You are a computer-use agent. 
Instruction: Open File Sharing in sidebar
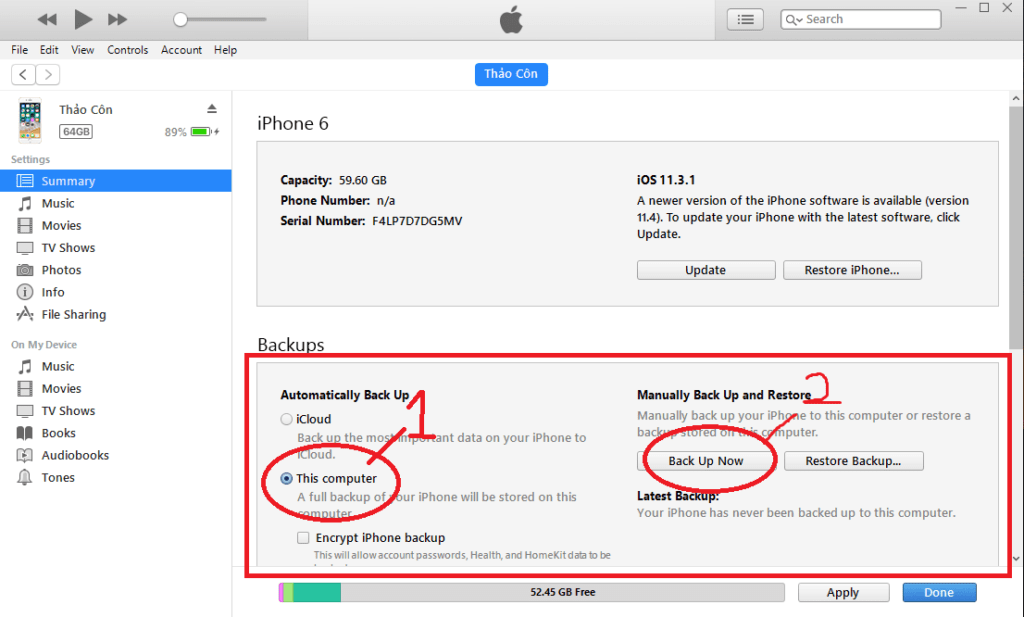click(74, 314)
